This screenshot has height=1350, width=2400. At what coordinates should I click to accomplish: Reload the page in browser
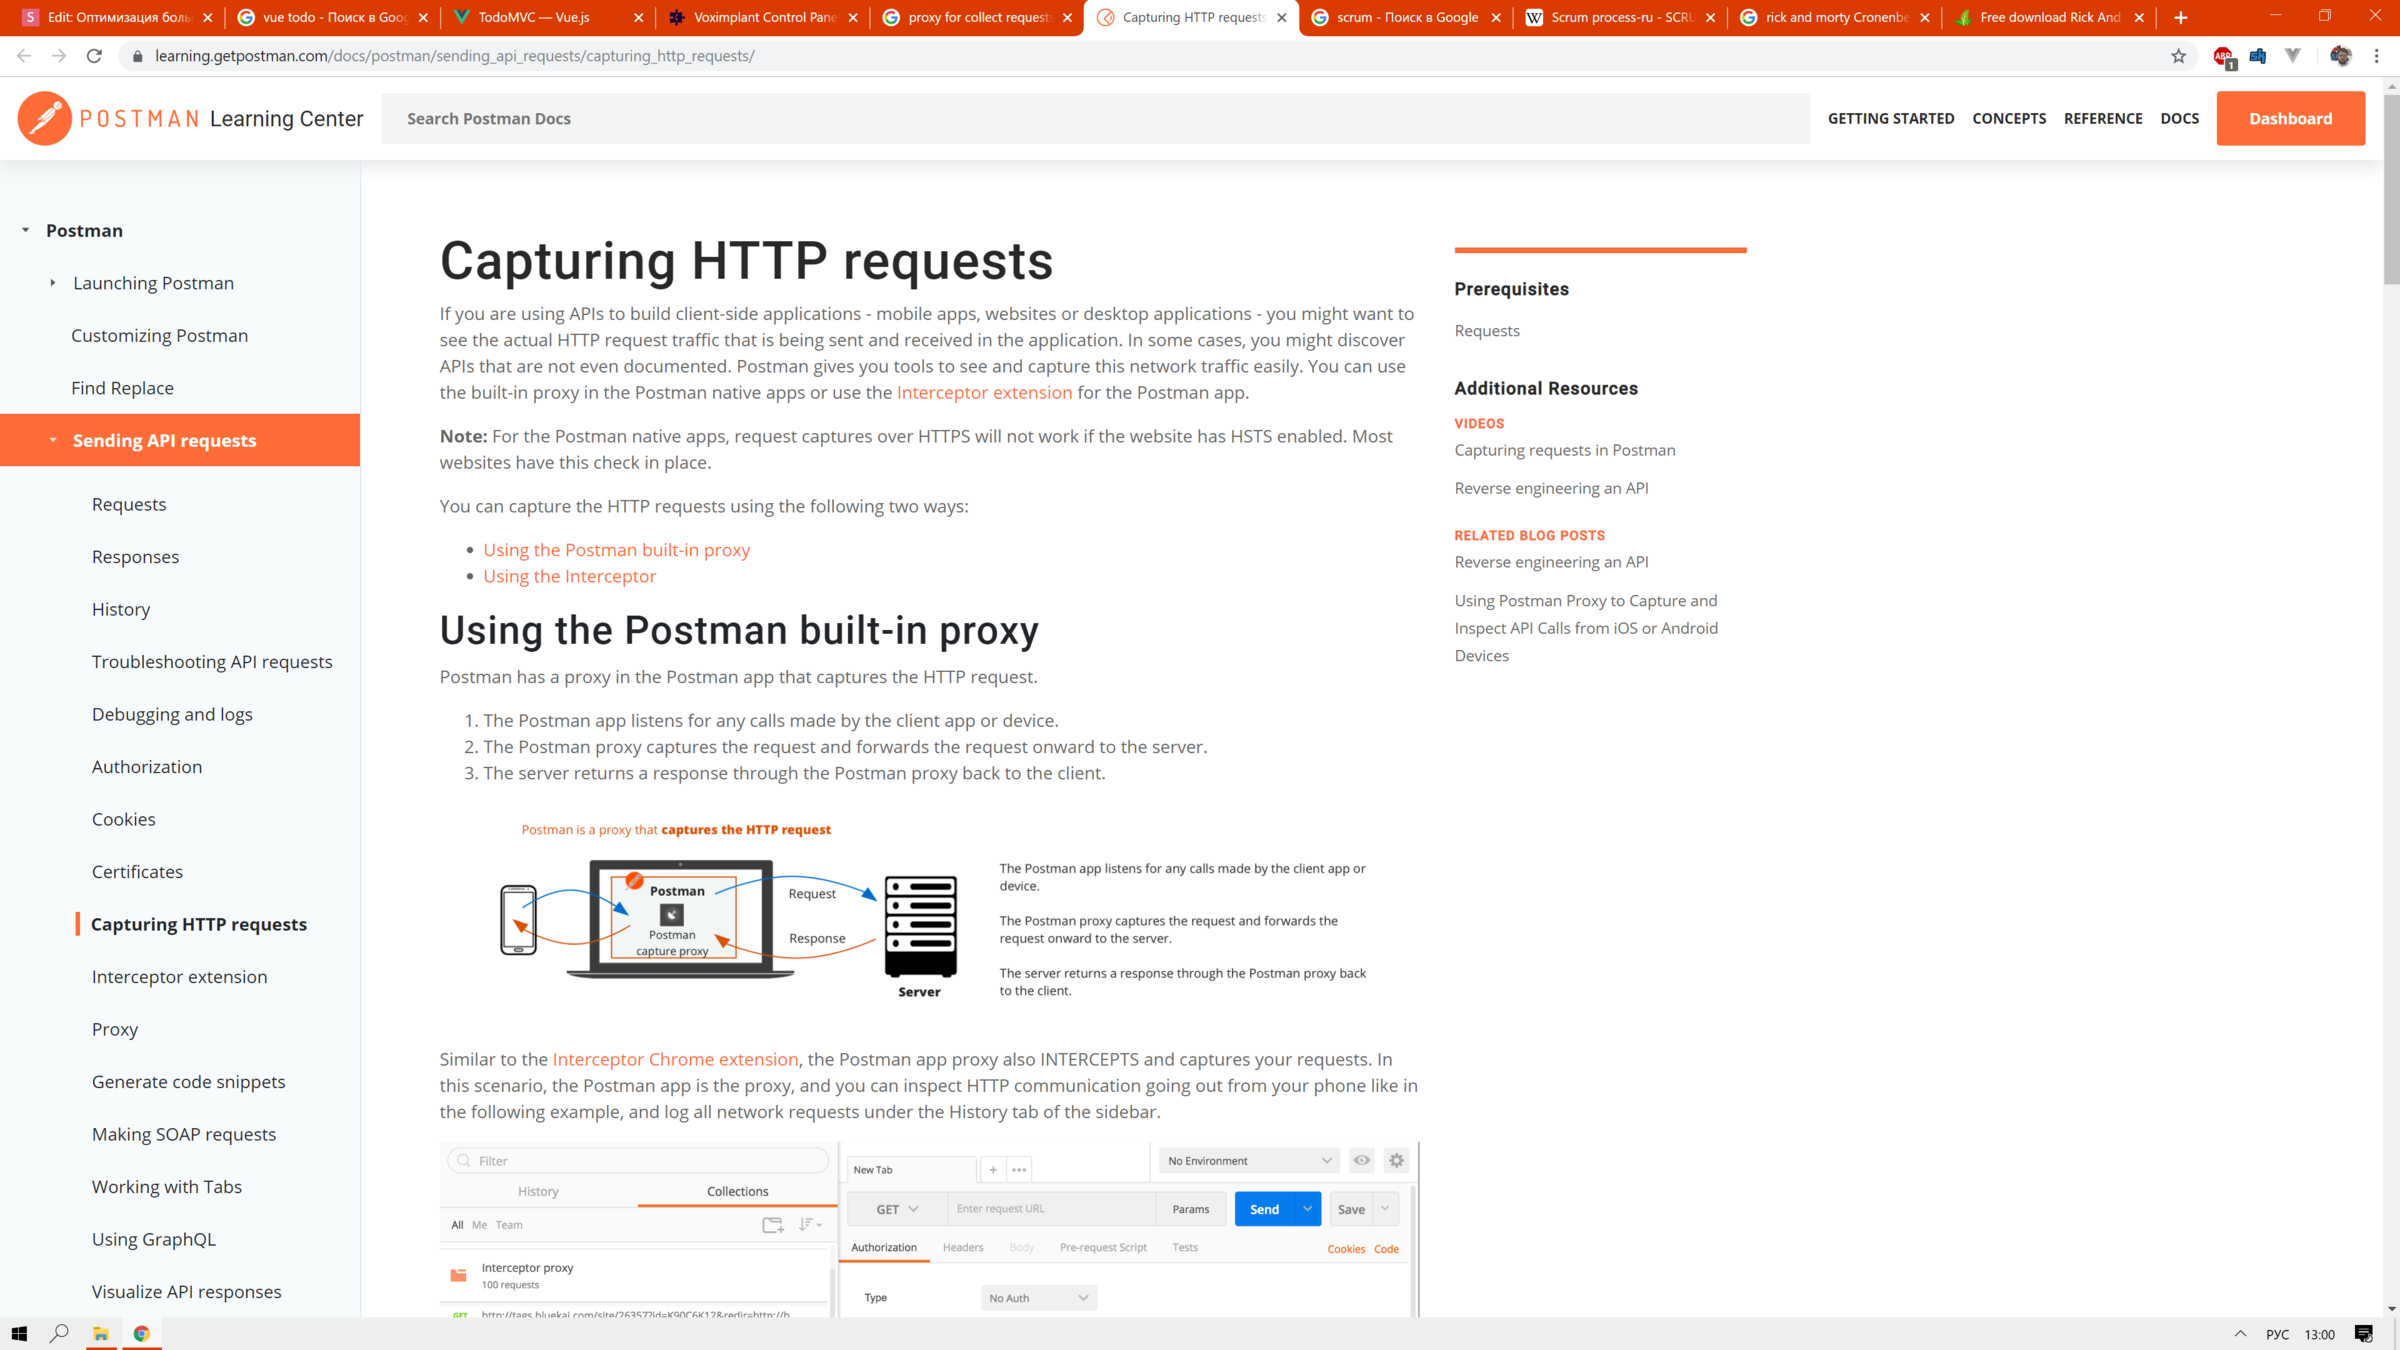pos(94,56)
